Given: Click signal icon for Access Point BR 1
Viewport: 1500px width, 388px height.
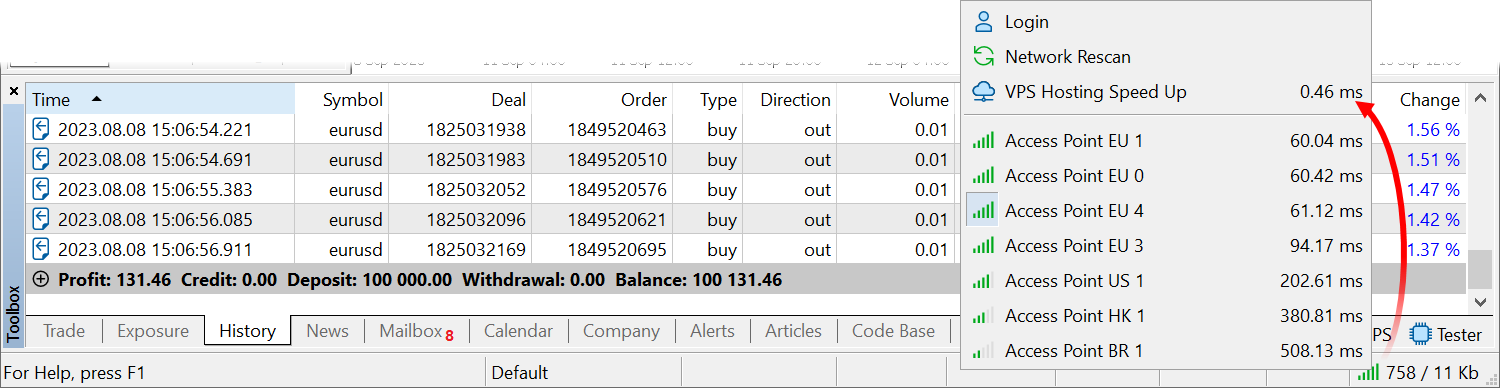Looking at the screenshot, I should 984,351.
